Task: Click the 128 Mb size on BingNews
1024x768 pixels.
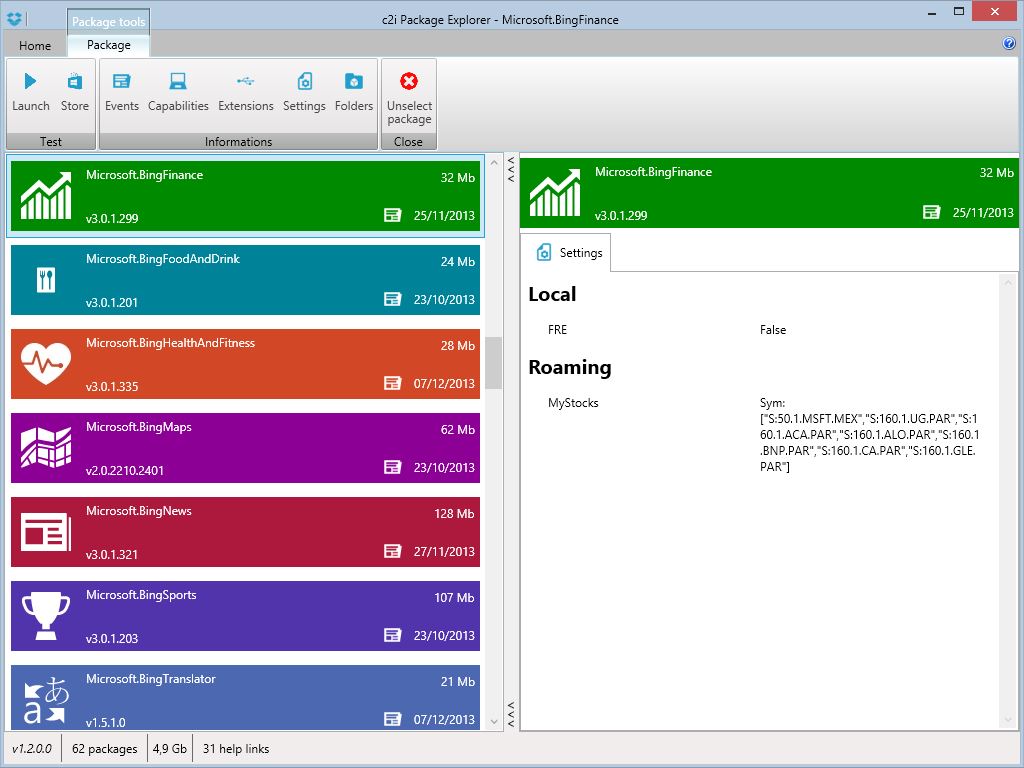Action: coord(455,514)
